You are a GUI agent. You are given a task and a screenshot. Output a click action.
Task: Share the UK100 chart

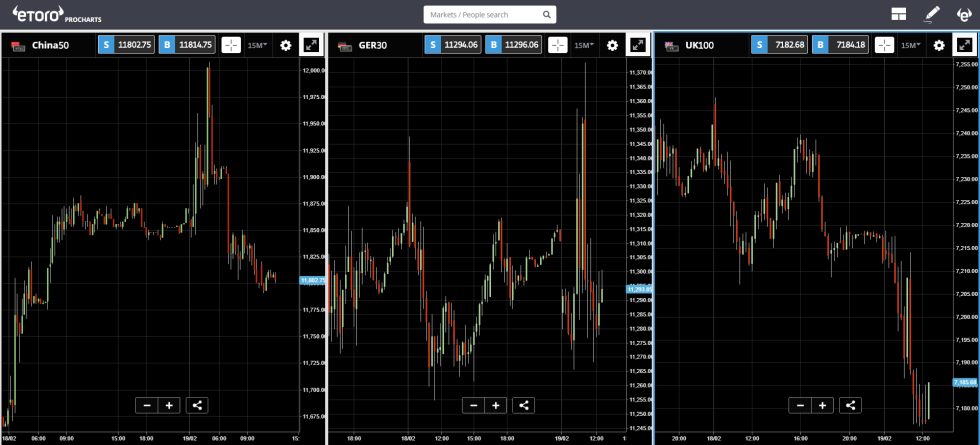tap(850, 405)
